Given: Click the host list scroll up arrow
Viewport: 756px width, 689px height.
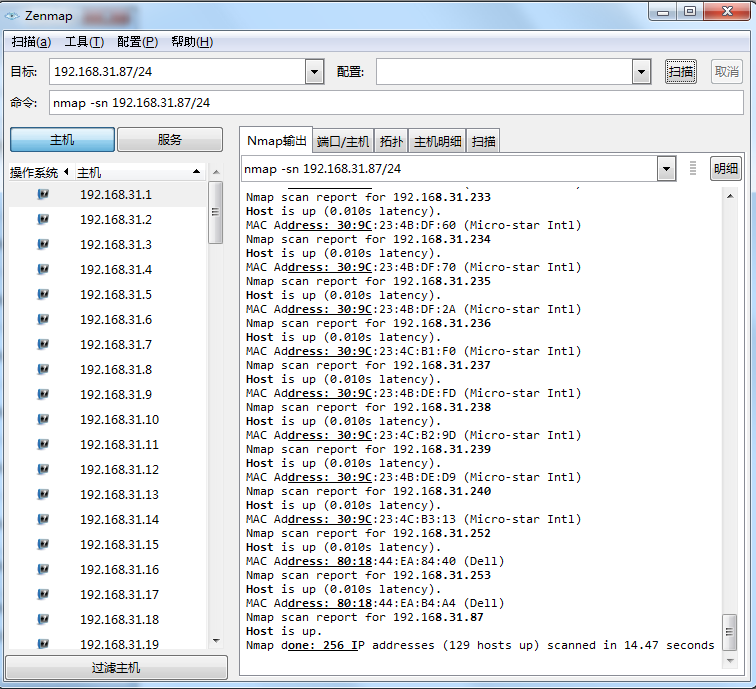Looking at the screenshot, I should click(216, 172).
